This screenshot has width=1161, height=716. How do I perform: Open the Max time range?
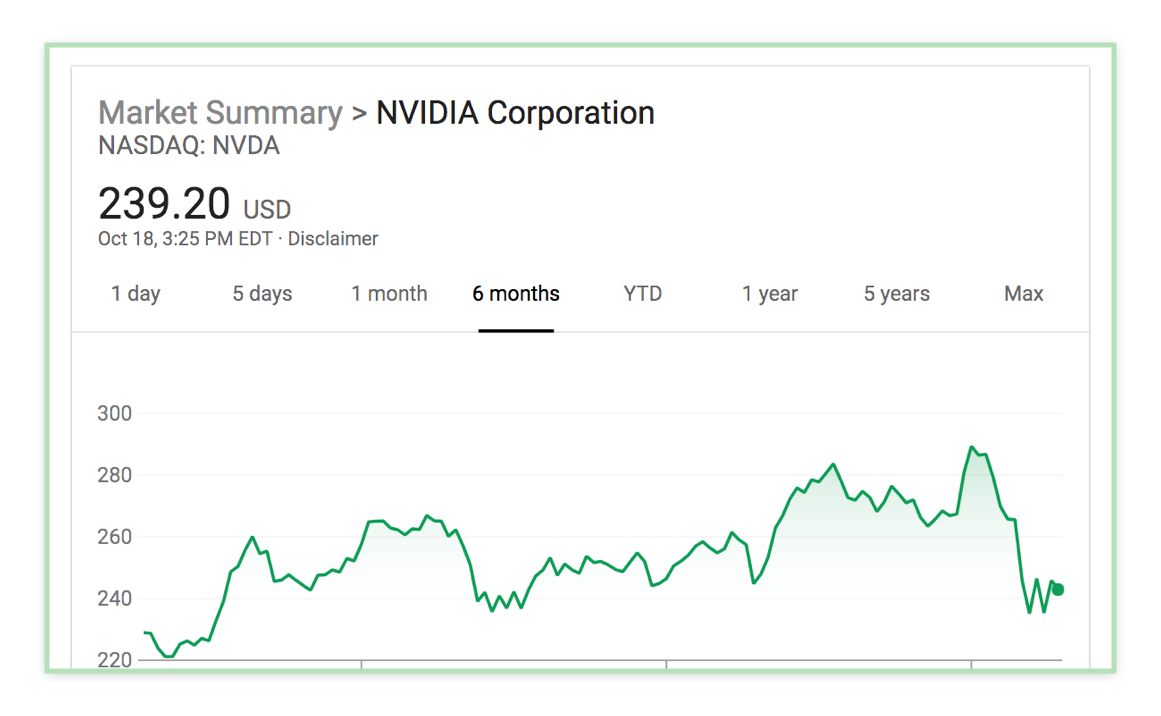pos(1023,294)
